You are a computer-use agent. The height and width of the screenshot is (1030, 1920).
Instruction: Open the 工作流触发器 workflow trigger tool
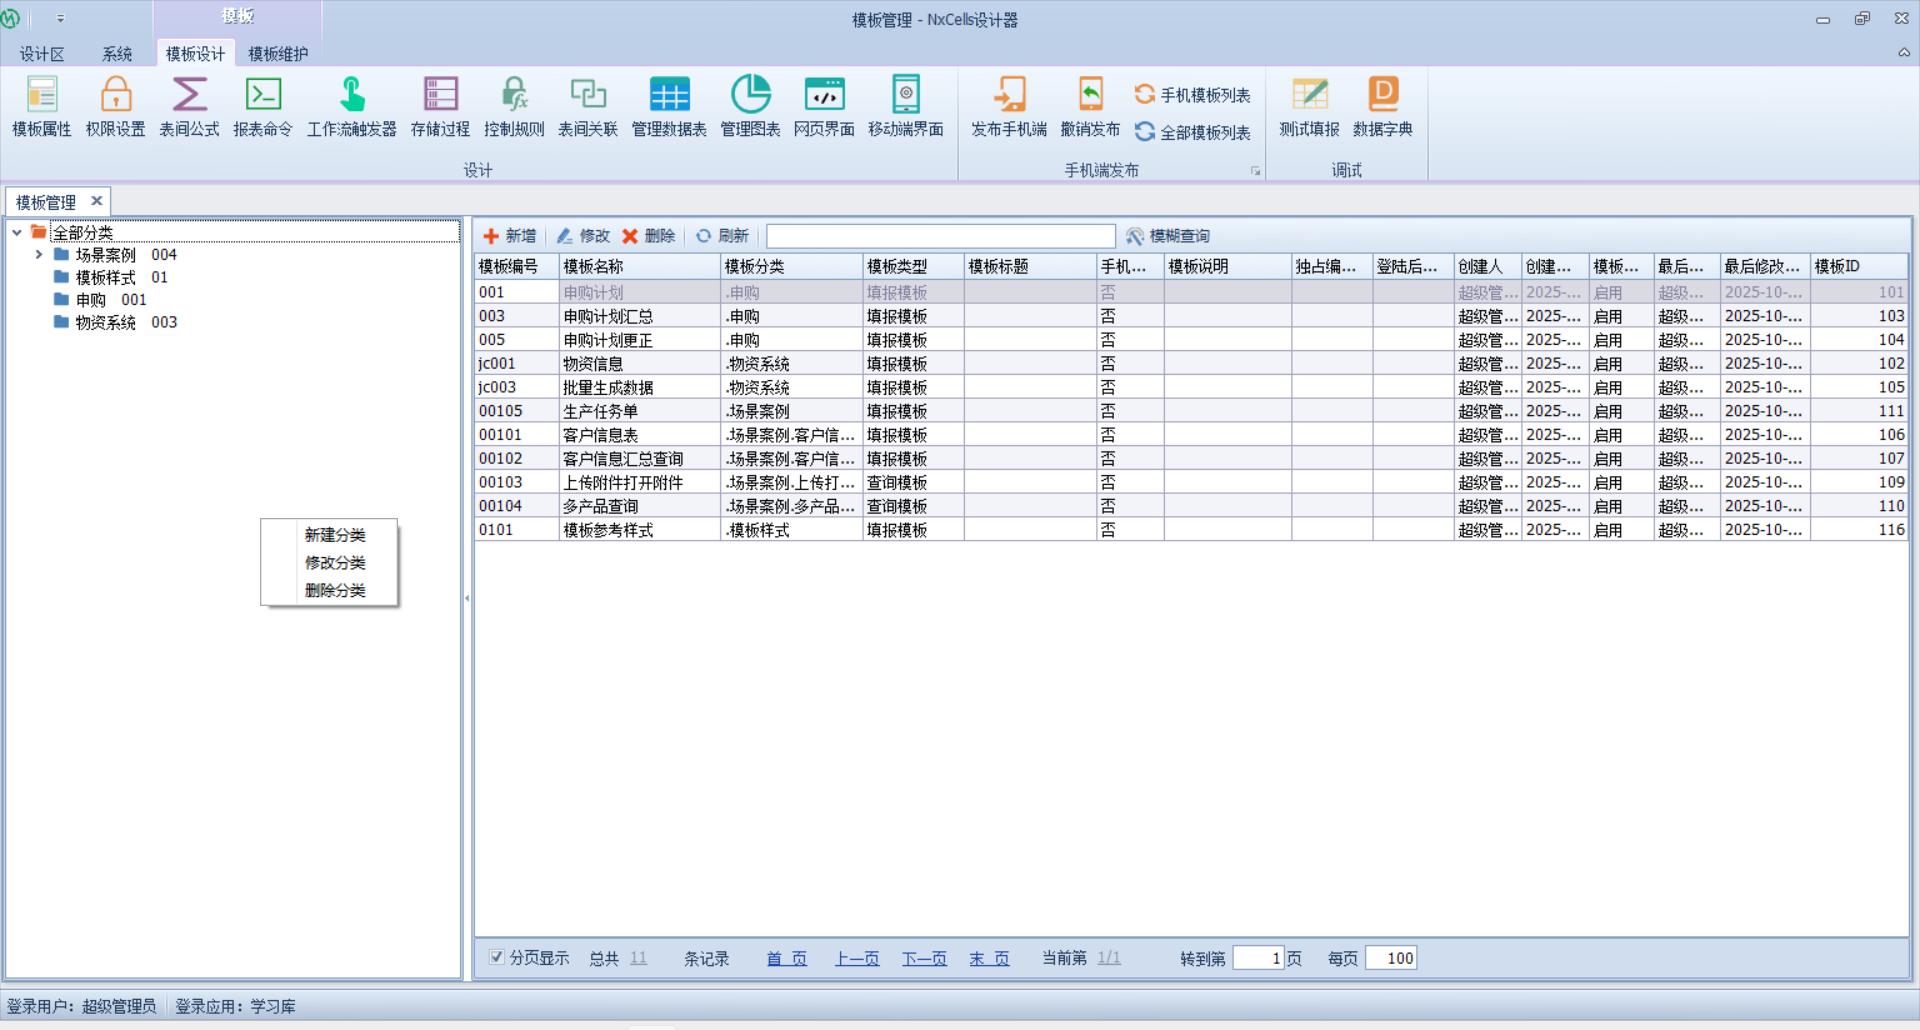coord(351,106)
